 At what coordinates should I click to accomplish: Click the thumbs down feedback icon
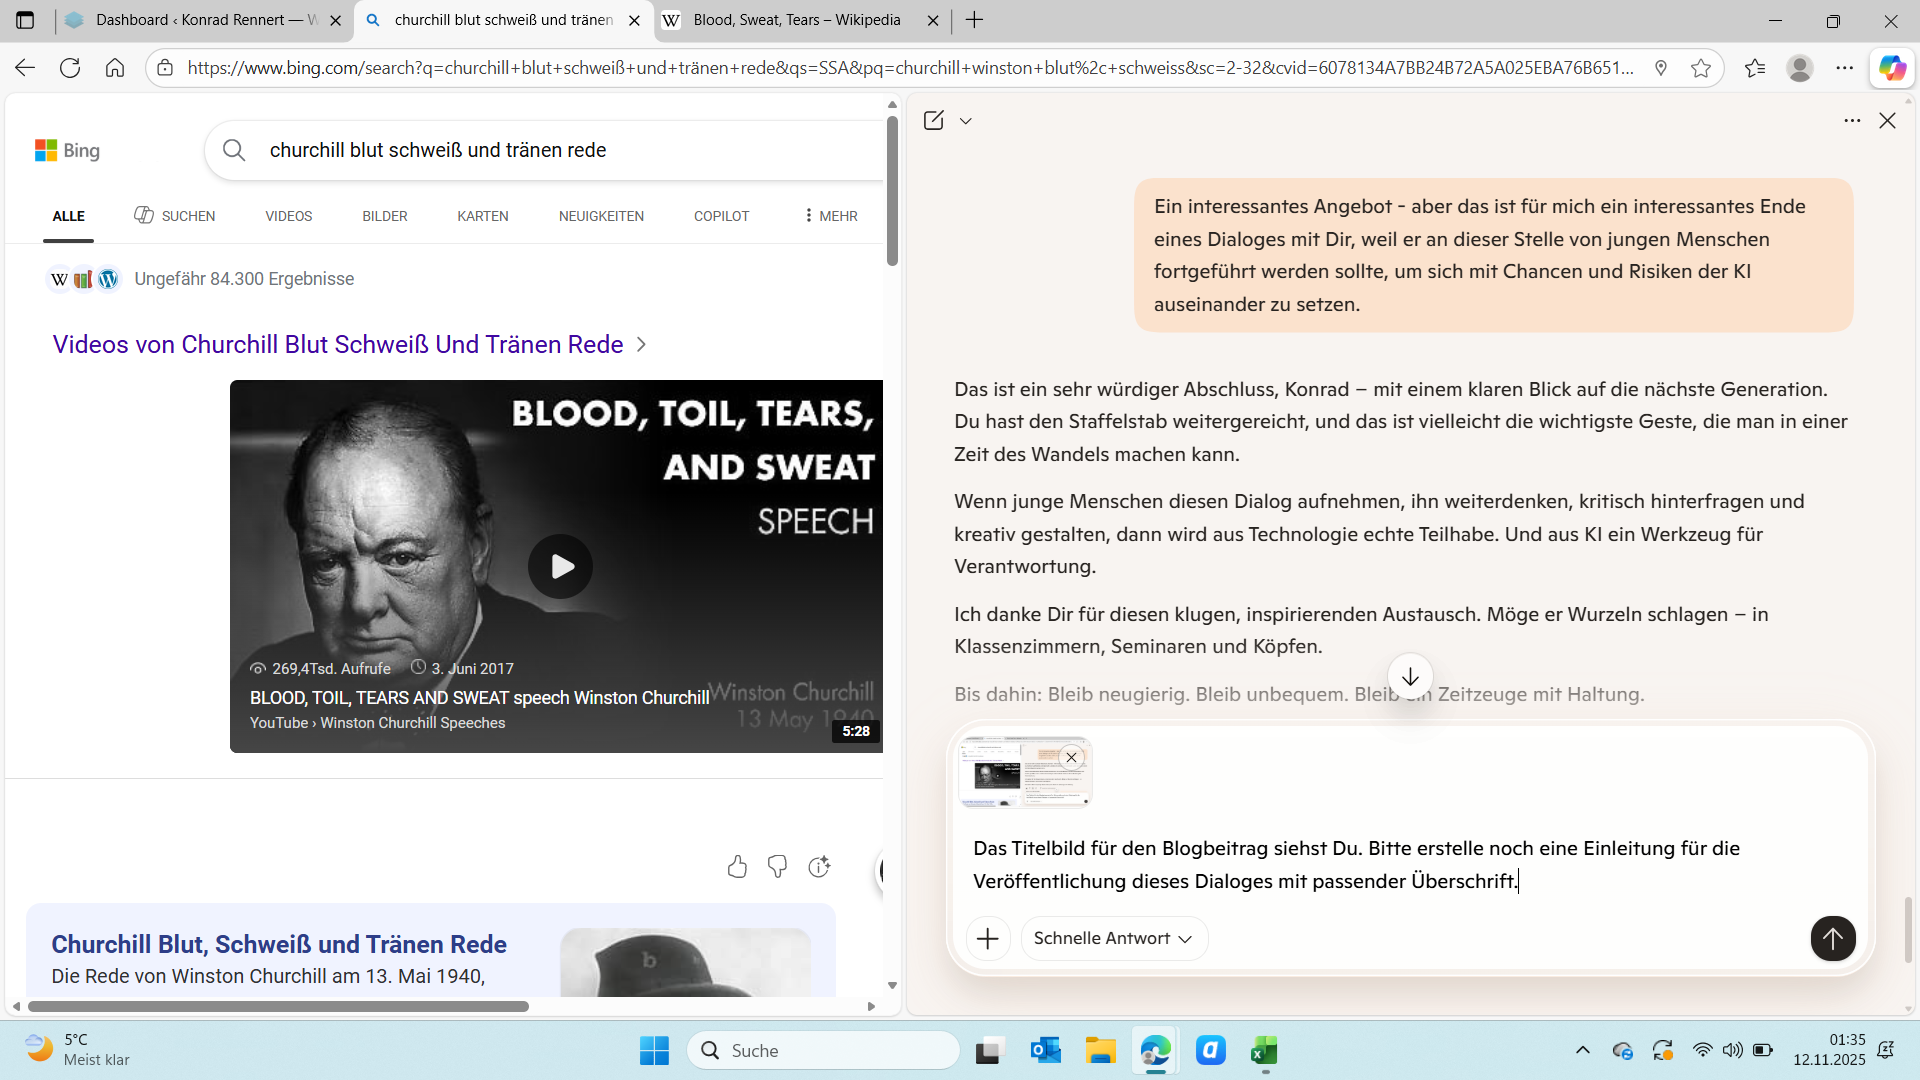(x=777, y=867)
